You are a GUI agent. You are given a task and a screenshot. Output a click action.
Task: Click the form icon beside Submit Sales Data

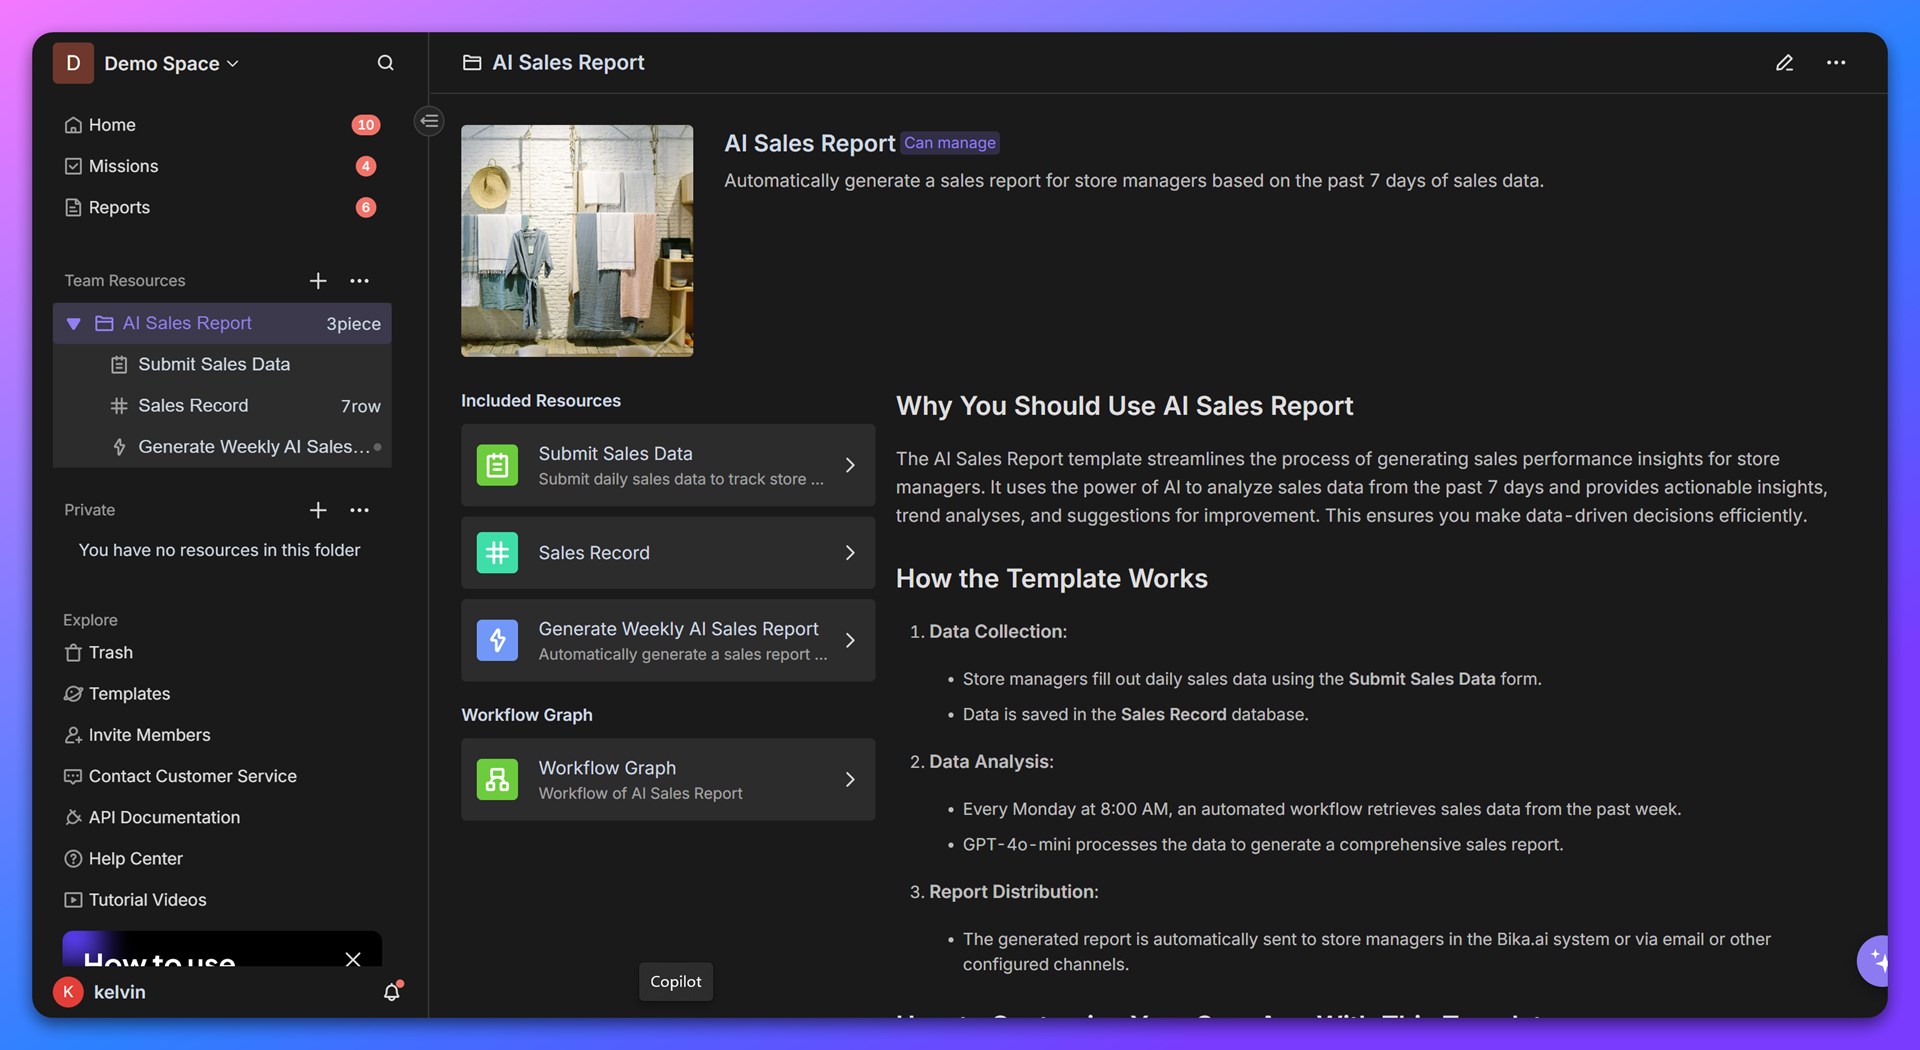tap(119, 364)
